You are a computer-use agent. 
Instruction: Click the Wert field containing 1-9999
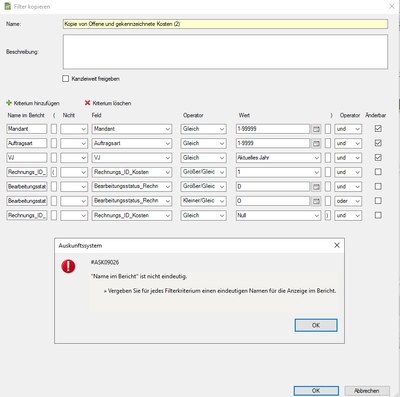(273, 143)
